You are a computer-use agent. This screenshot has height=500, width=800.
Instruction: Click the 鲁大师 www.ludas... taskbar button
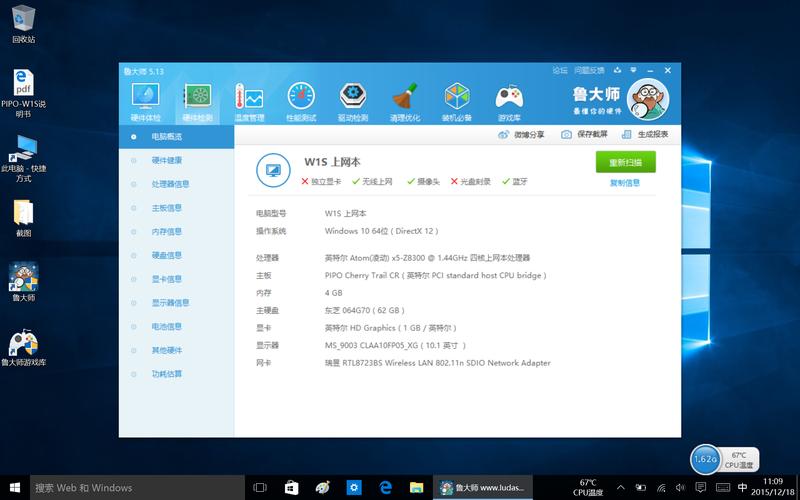(483, 488)
